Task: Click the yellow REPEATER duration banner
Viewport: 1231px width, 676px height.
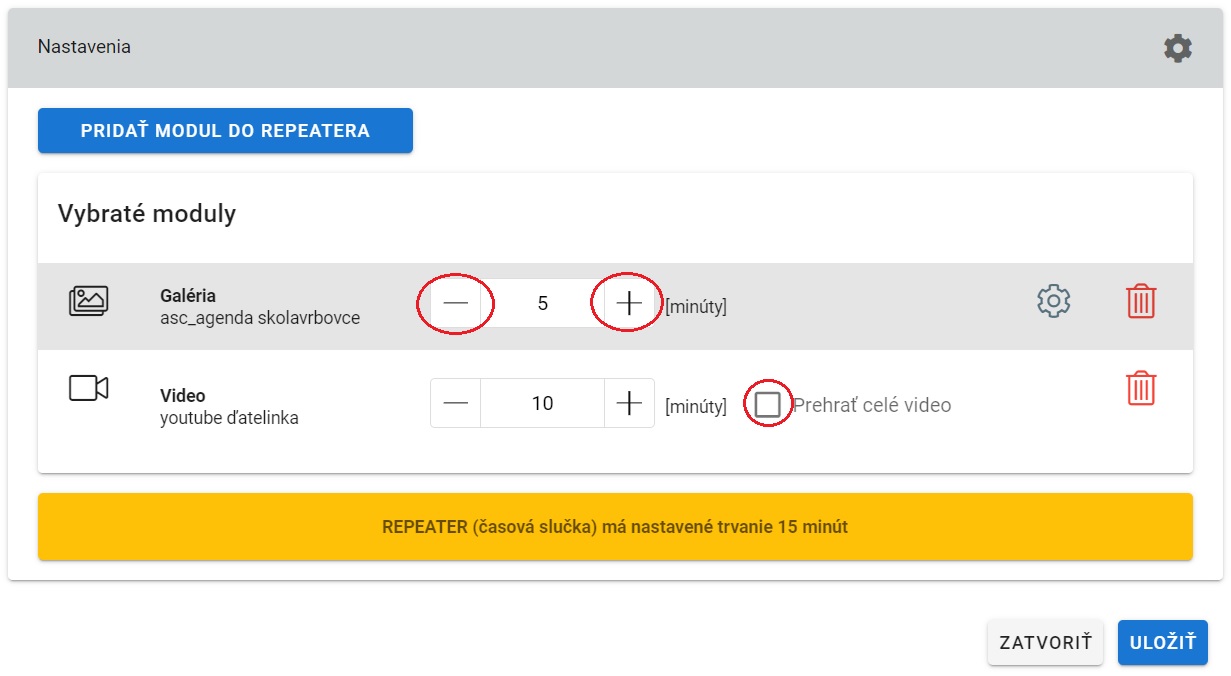Action: click(x=615, y=526)
